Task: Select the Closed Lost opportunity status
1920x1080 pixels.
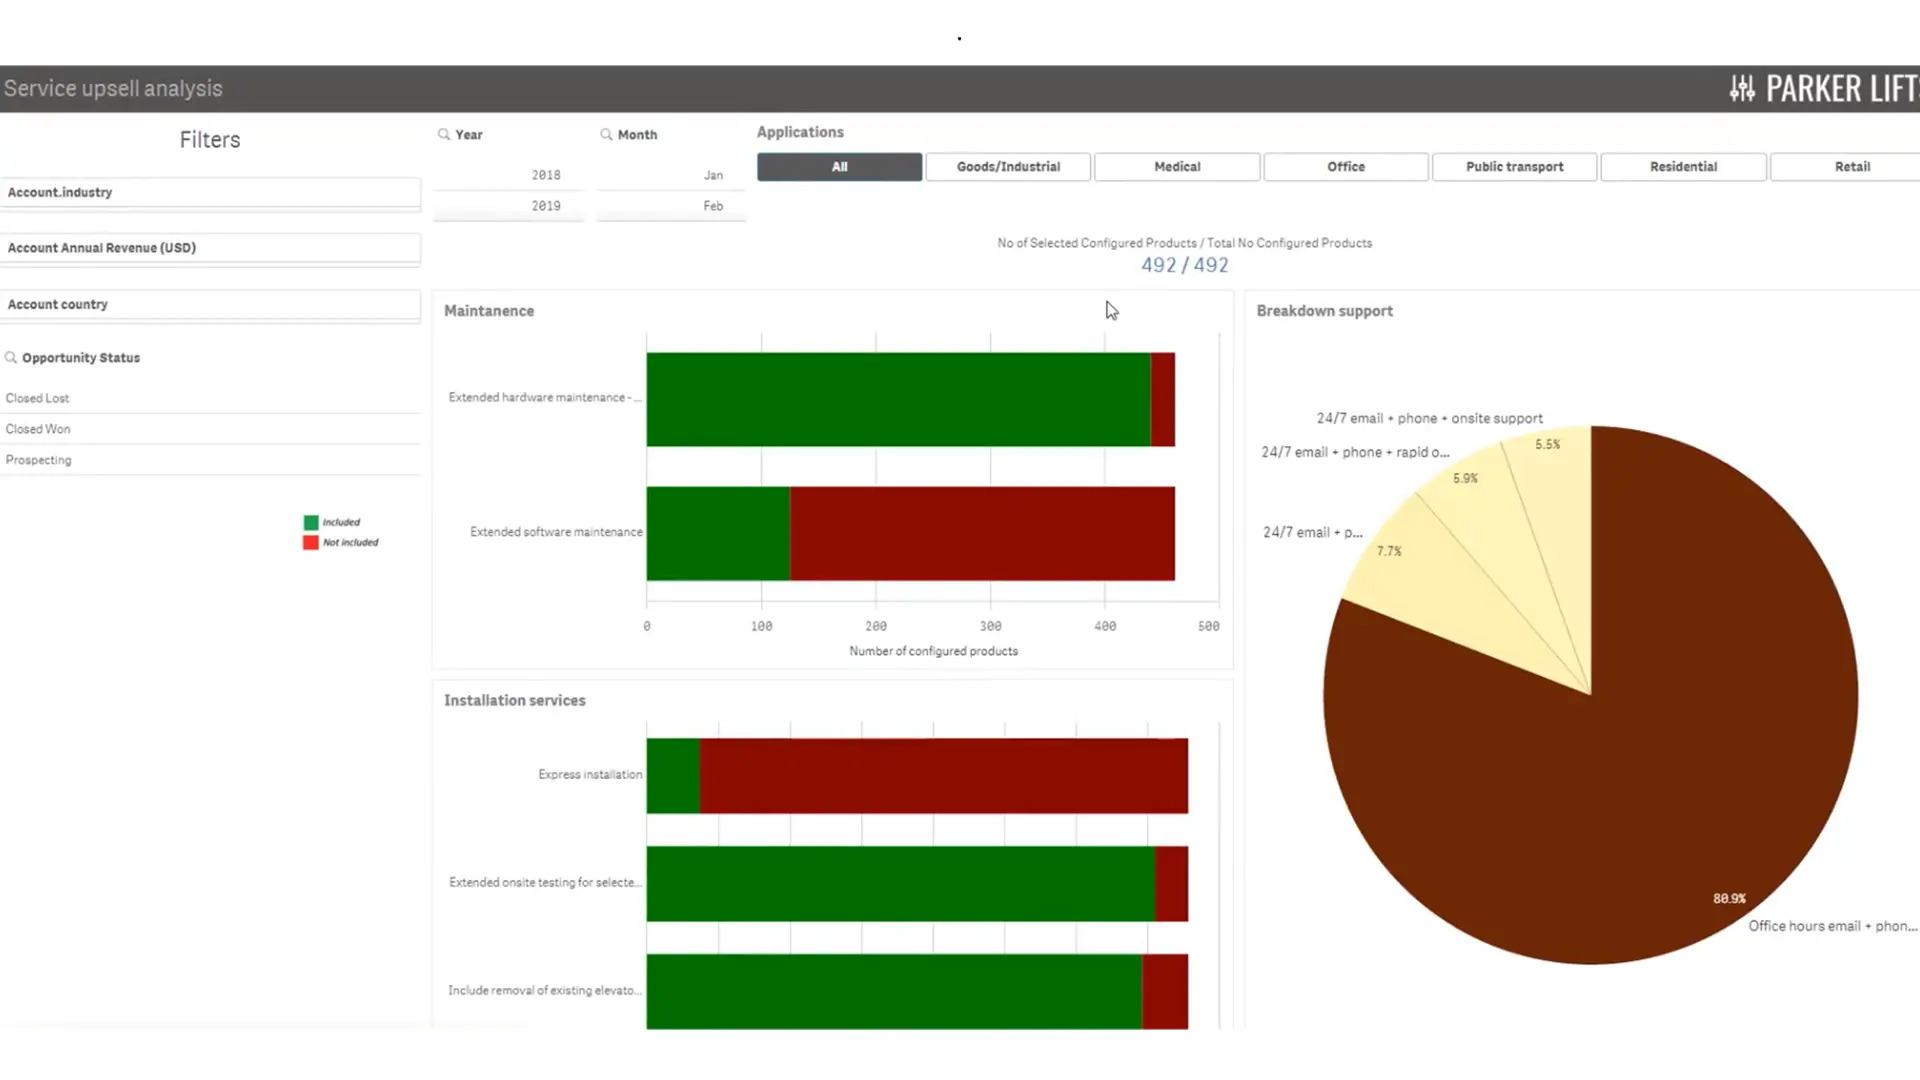Action: [38, 398]
